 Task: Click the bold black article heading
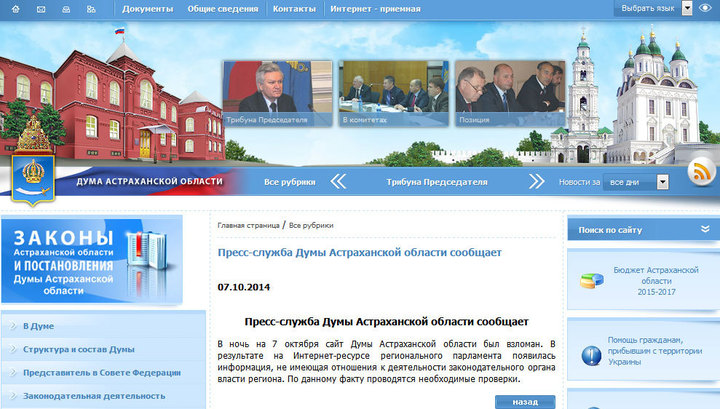(x=387, y=322)
